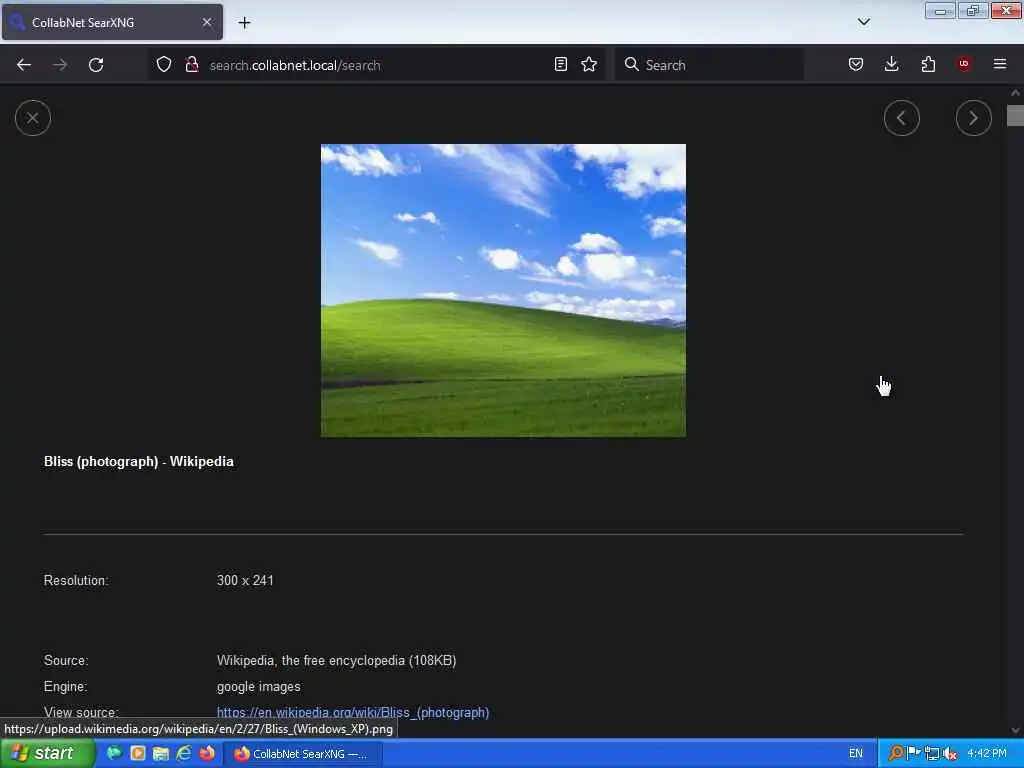Go to the next image result
Screen dimensions: 1024x768
click(x=973, y=118)
